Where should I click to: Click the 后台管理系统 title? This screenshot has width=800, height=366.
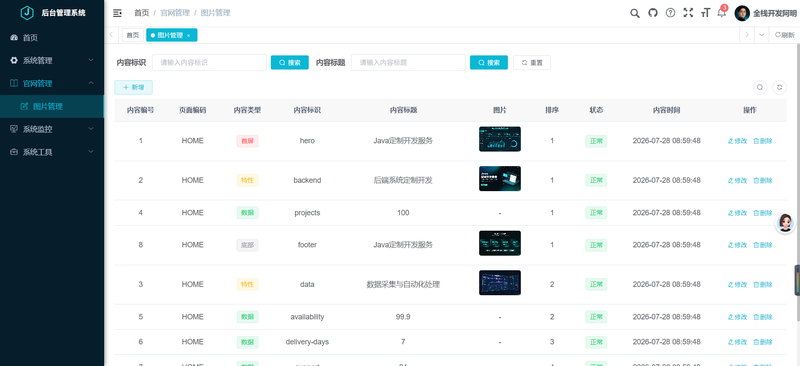[x=63, y=13]
